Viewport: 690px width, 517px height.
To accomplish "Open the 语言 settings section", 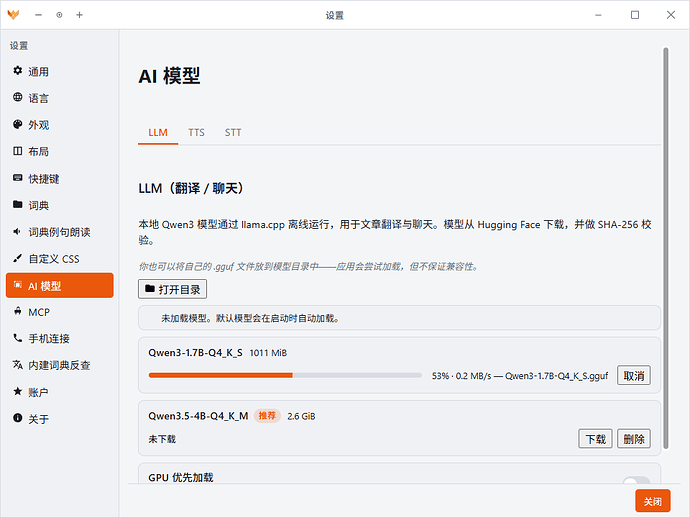I will click(x=59, y=98).
